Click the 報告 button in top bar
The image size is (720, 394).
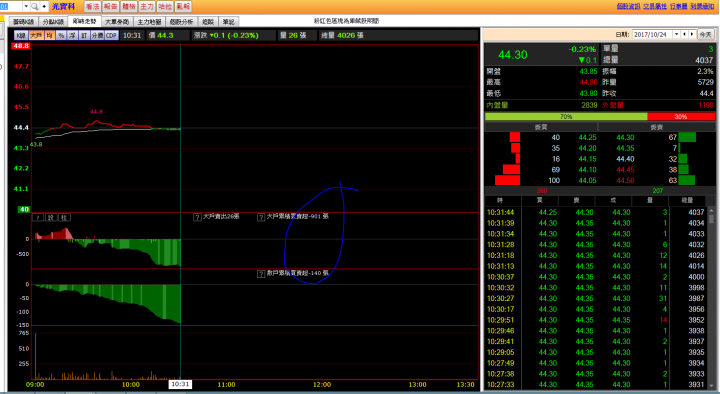[x=111, y=6]
